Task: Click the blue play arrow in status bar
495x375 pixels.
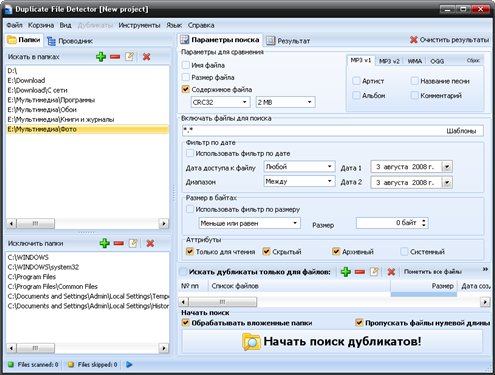Action: point(129,365)
